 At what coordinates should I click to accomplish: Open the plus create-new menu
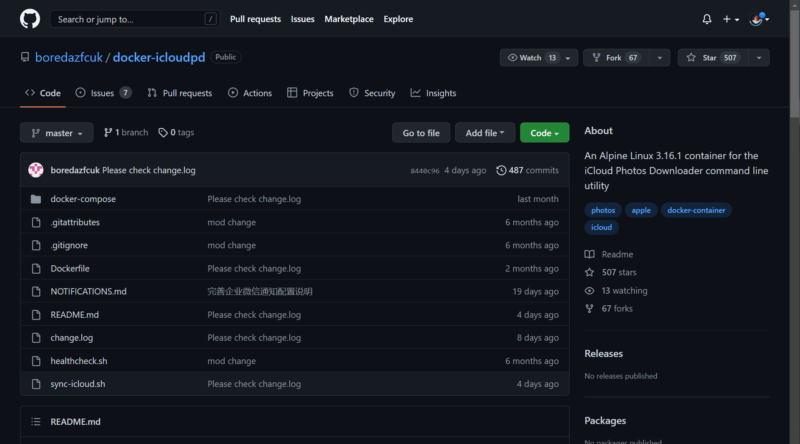[731, 19]
